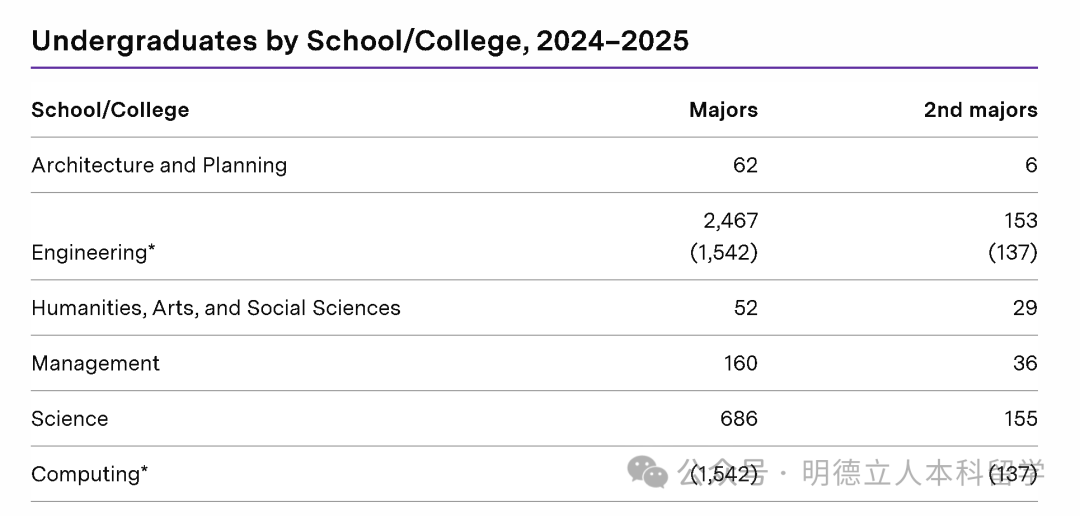Click the 2nd majors column header
The height and width of the screenshot is (516, 1080).
pos(980,110)
